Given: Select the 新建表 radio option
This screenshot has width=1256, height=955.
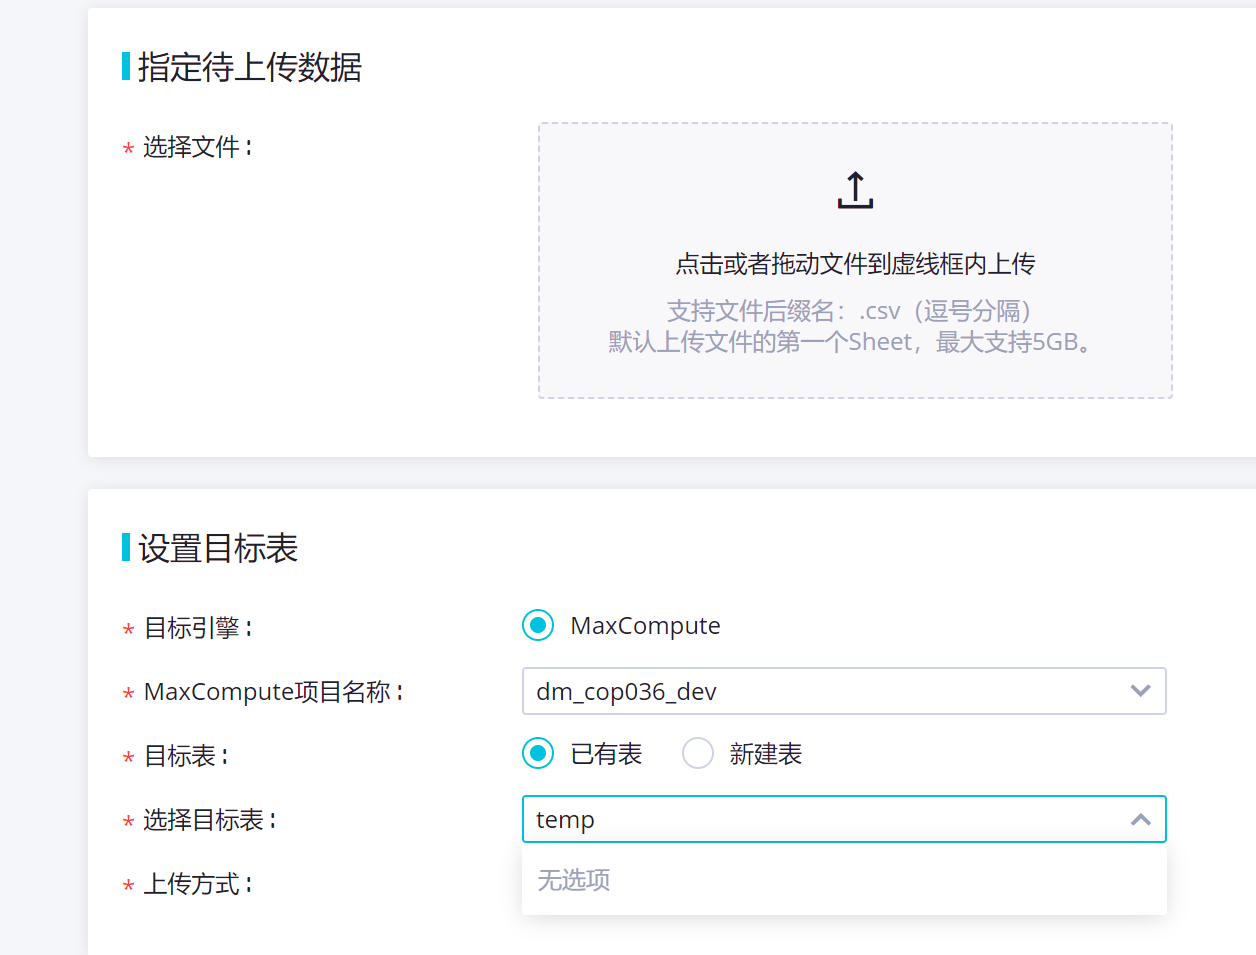Looking at the screenshot, I should point(698,753).
